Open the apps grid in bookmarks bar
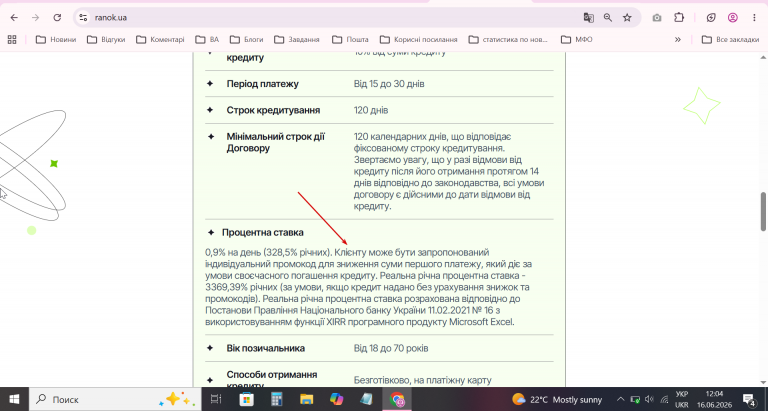The image size is (768, 411). [12, 39]
